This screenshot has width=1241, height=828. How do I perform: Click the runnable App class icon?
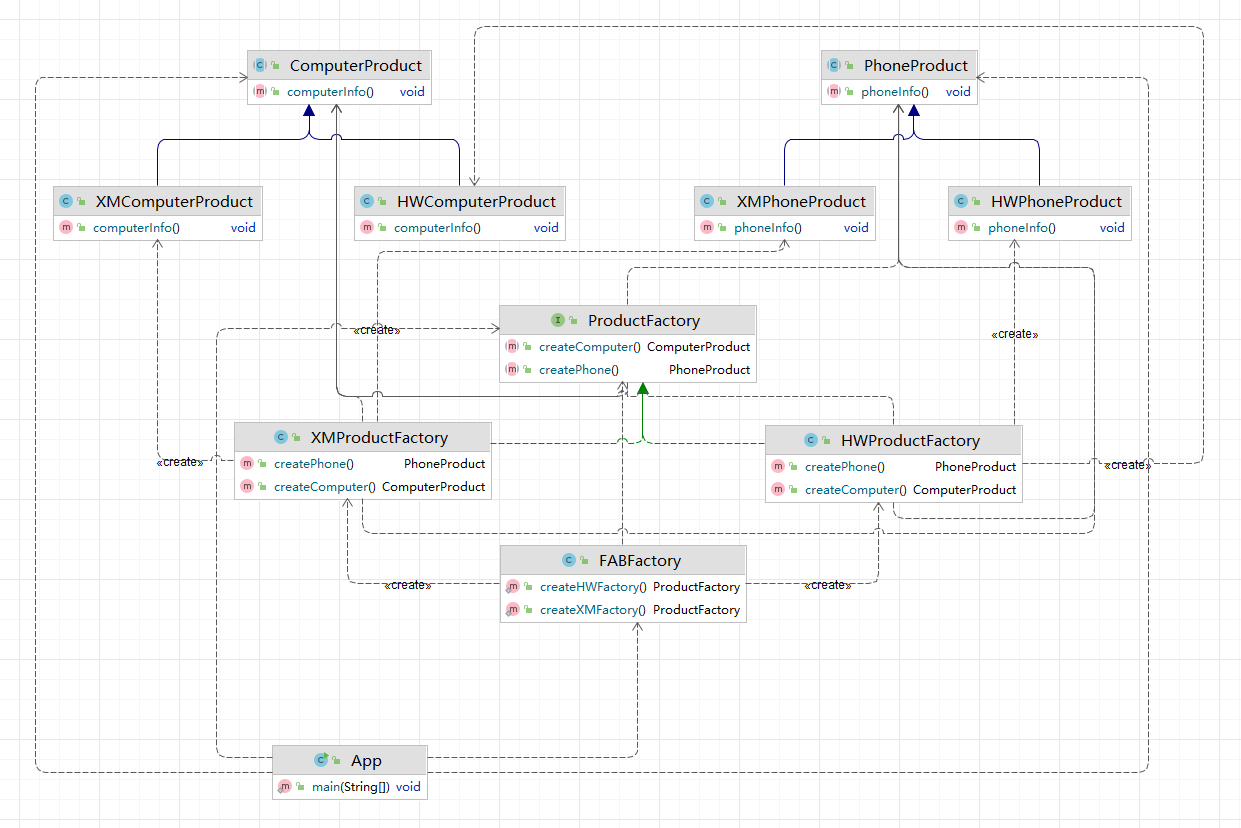tap(322, 760)
